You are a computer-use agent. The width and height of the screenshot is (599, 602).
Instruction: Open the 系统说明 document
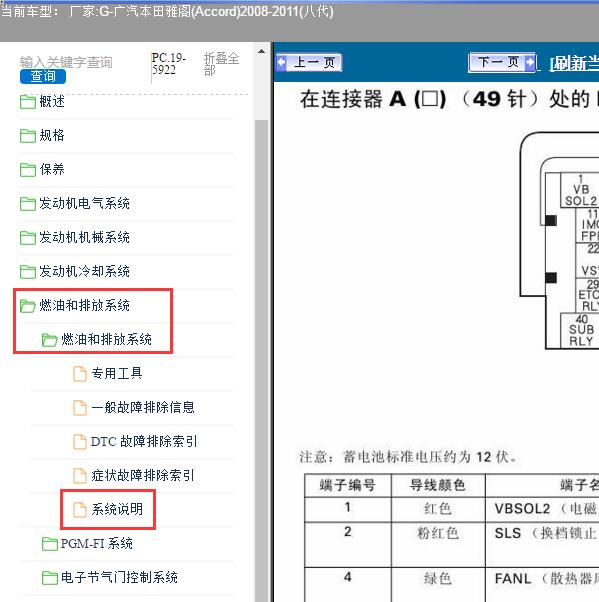117,509
